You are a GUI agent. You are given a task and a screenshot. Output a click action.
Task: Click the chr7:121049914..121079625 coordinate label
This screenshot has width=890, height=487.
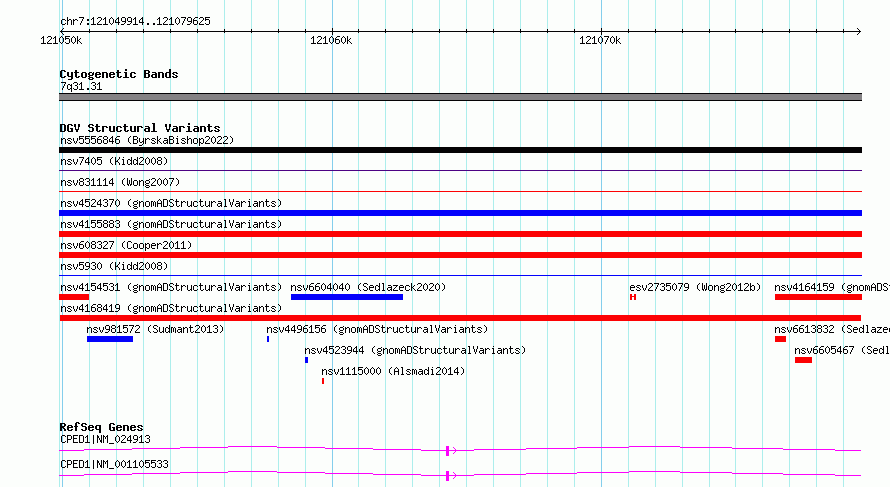135,21
